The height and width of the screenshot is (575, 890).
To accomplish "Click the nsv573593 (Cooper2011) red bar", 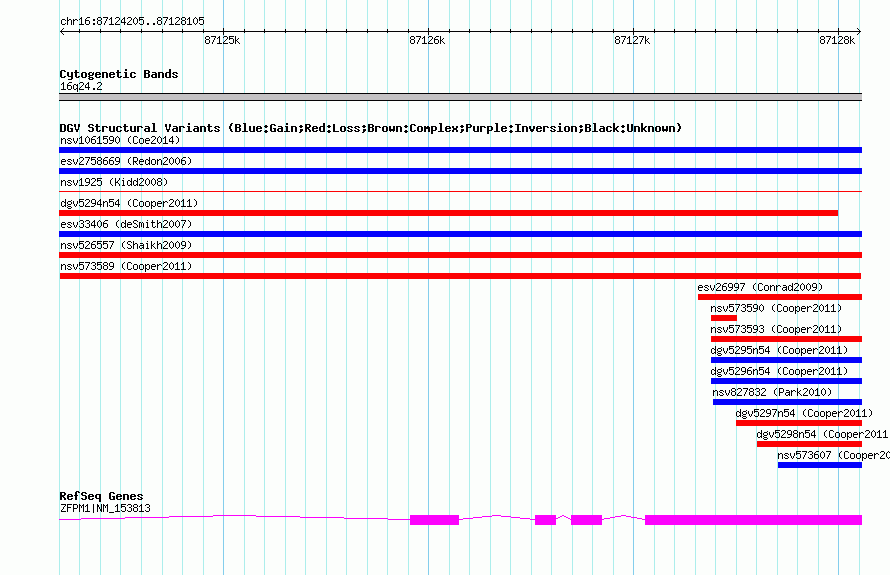I will (786, 339).
